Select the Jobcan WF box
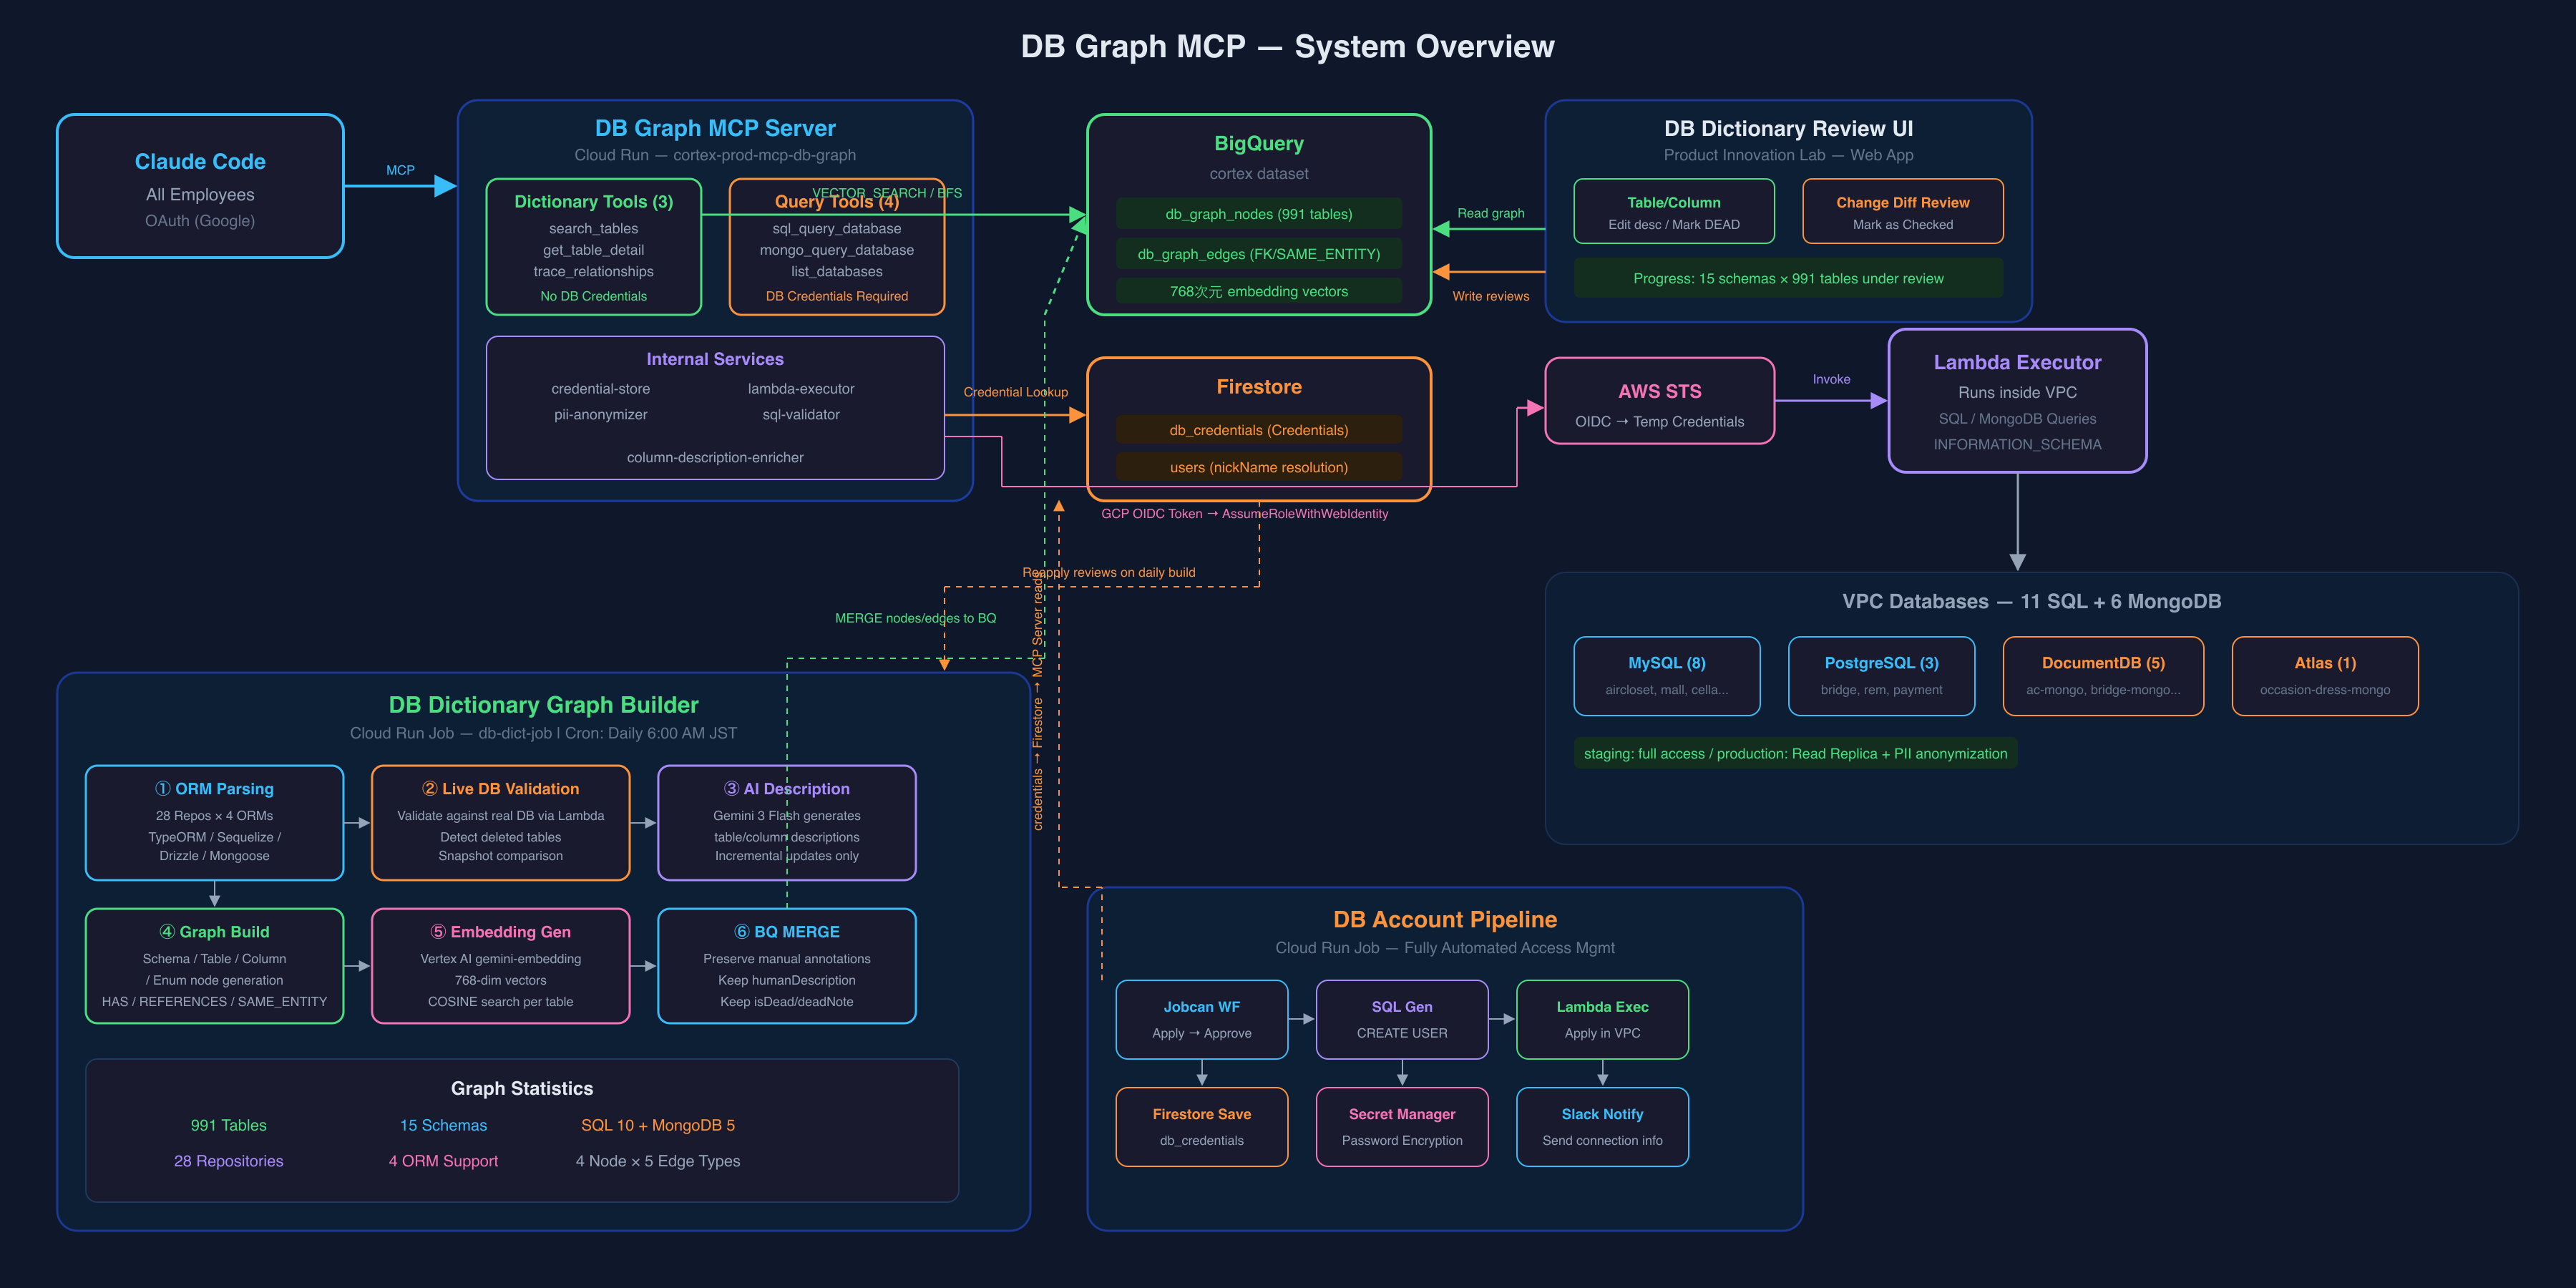Screen dimensions: 2576x1288 tap(1201, 1019)
